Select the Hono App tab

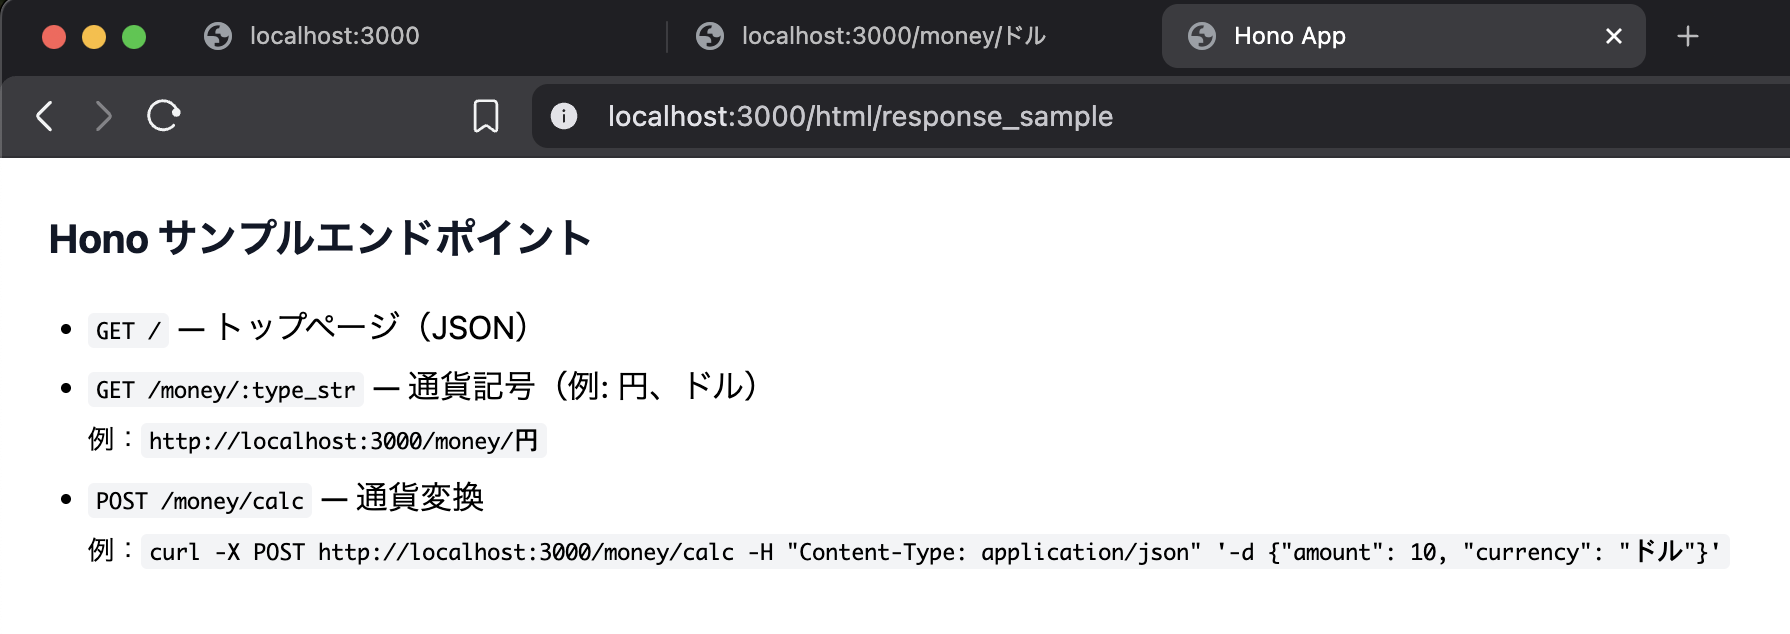[x=1289, y=37]
